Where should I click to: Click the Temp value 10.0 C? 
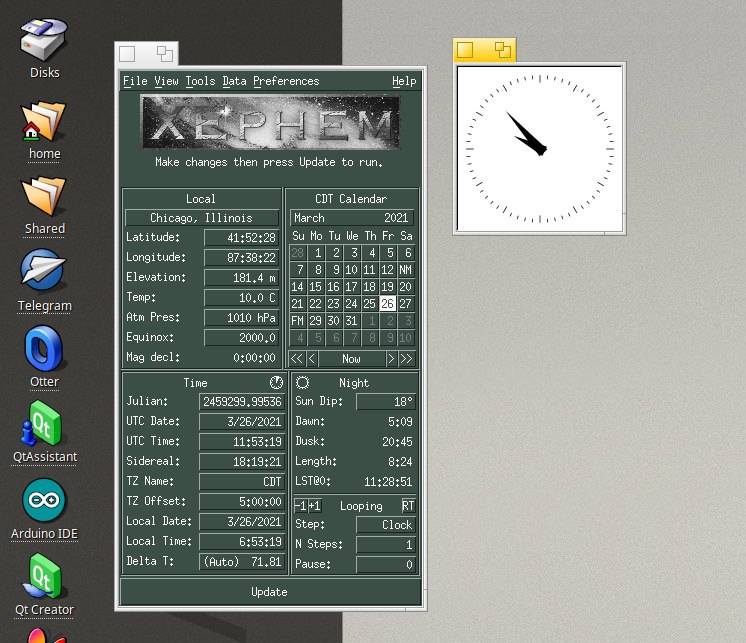pyautogui.click(x=242, y=298)
